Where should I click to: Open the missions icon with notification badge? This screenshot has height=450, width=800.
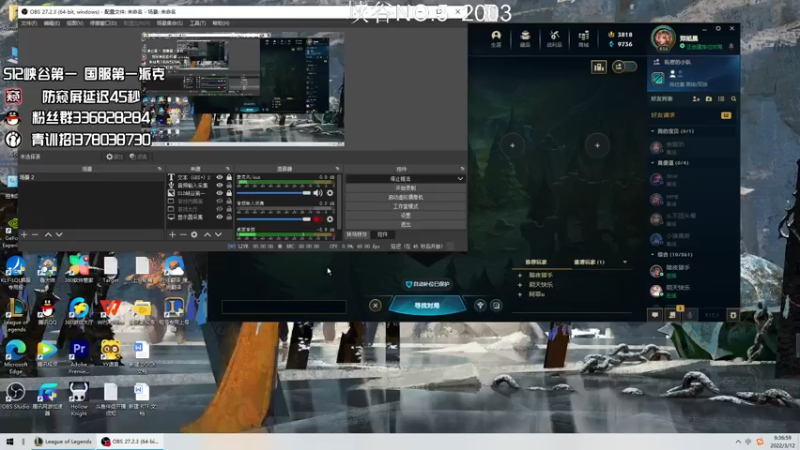click(672, 315)
